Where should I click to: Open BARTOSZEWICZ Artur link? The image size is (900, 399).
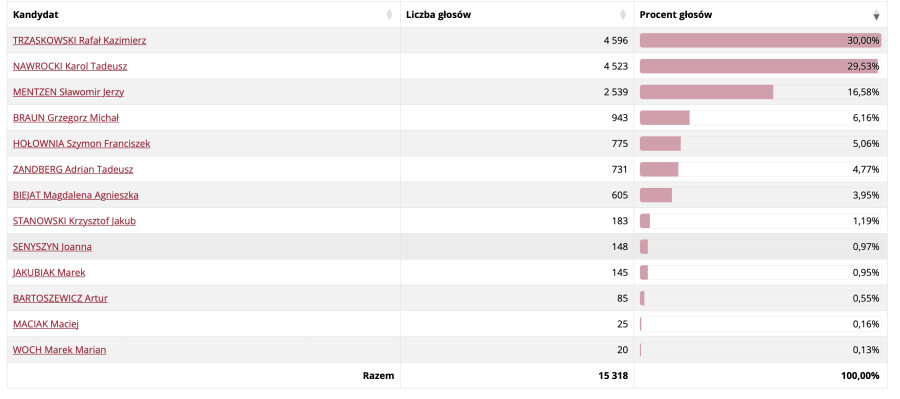point(60,299)
